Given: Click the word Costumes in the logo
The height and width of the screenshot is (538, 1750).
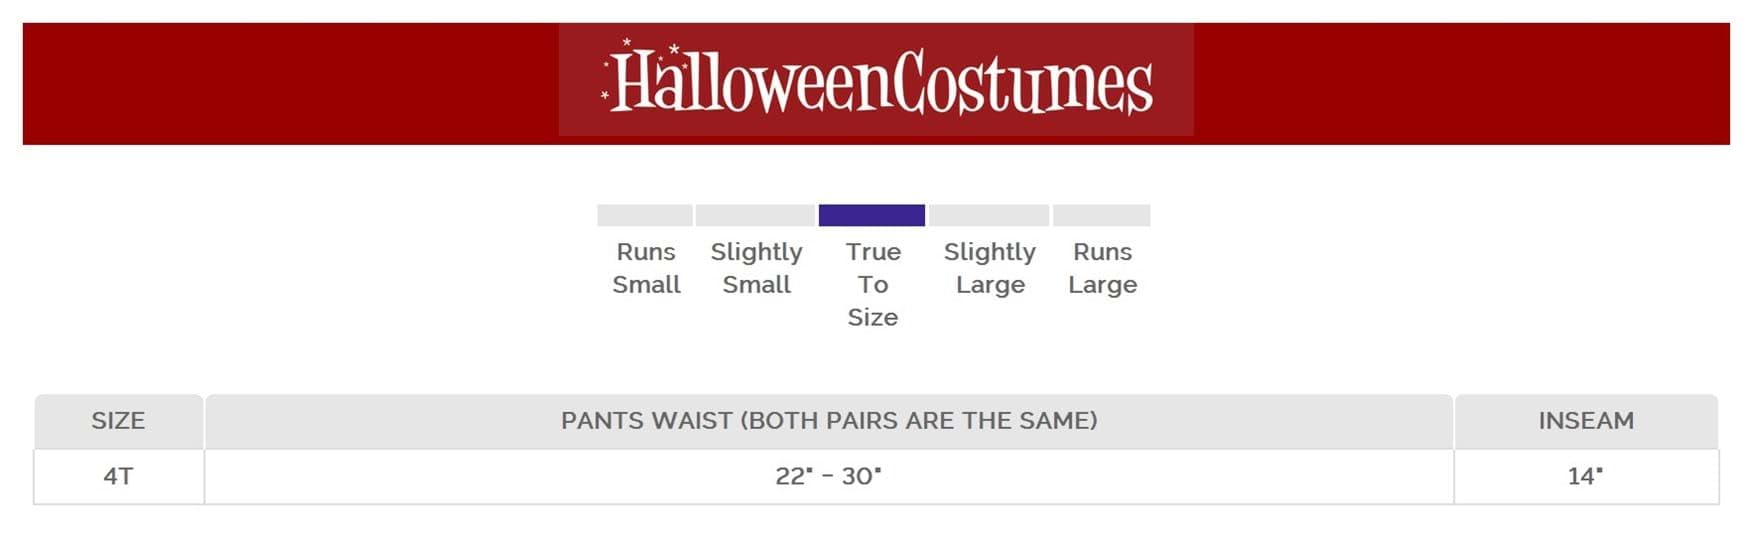Looking at the screenshot, I should pyautogui.click(x=1022, y=83).
